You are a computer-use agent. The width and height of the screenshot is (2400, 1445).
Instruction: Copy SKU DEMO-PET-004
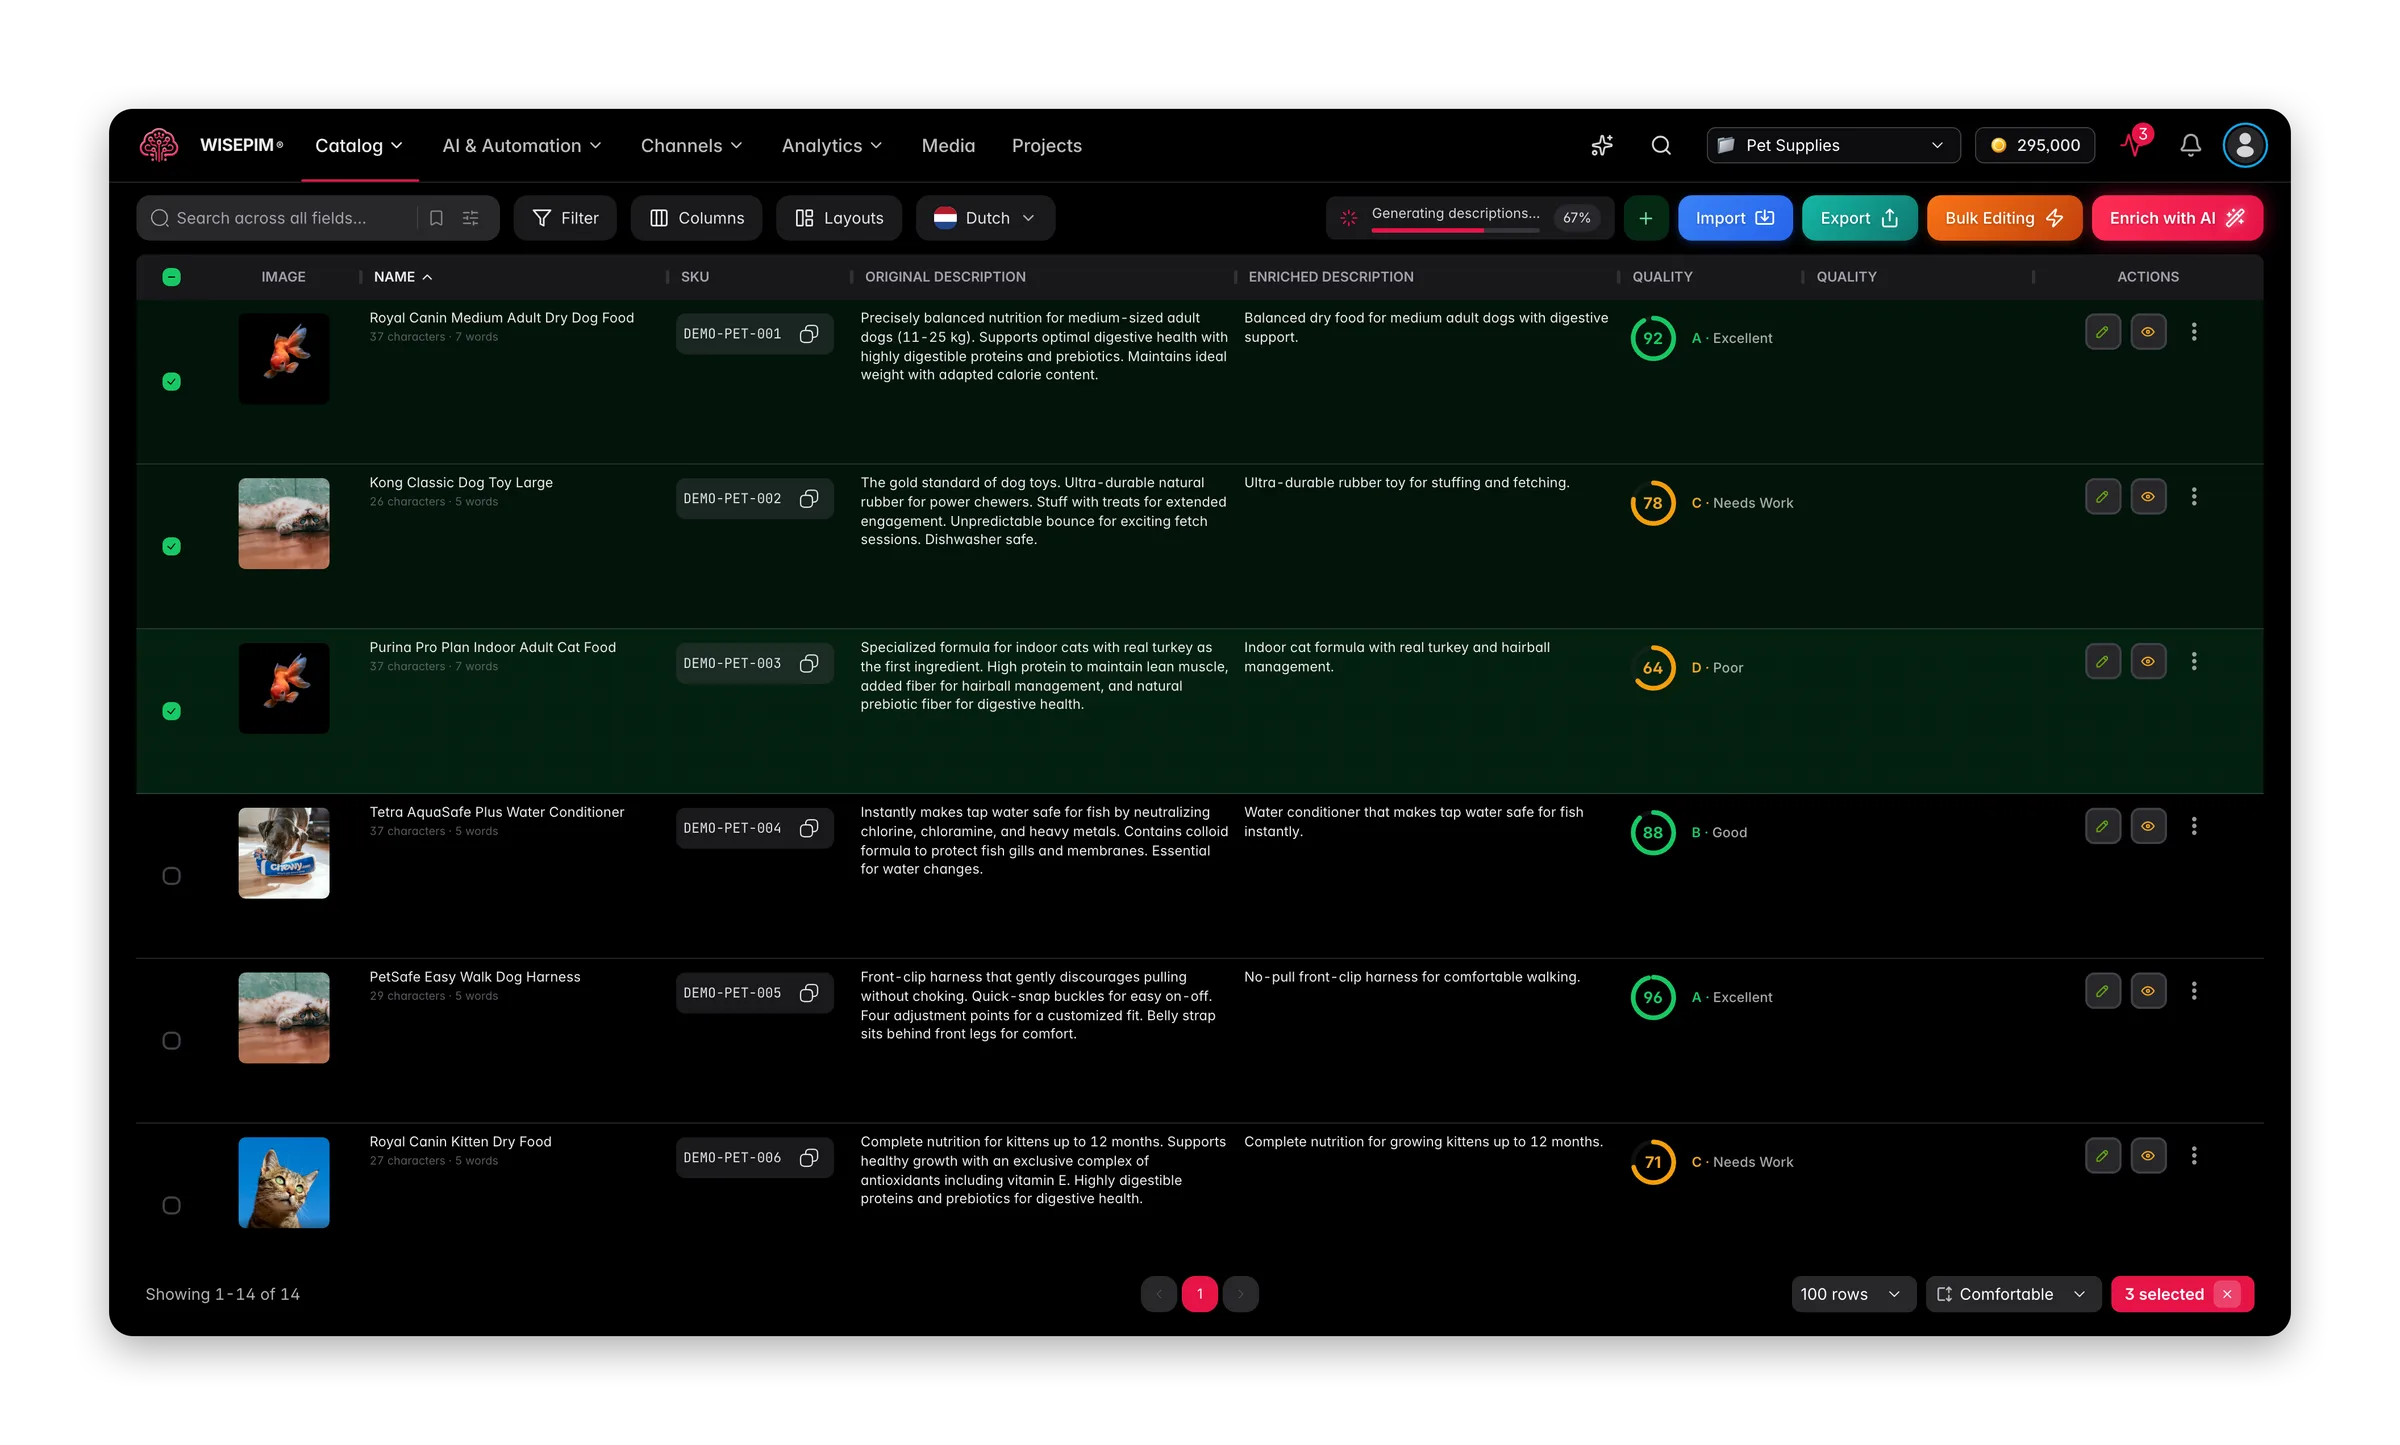809,828
